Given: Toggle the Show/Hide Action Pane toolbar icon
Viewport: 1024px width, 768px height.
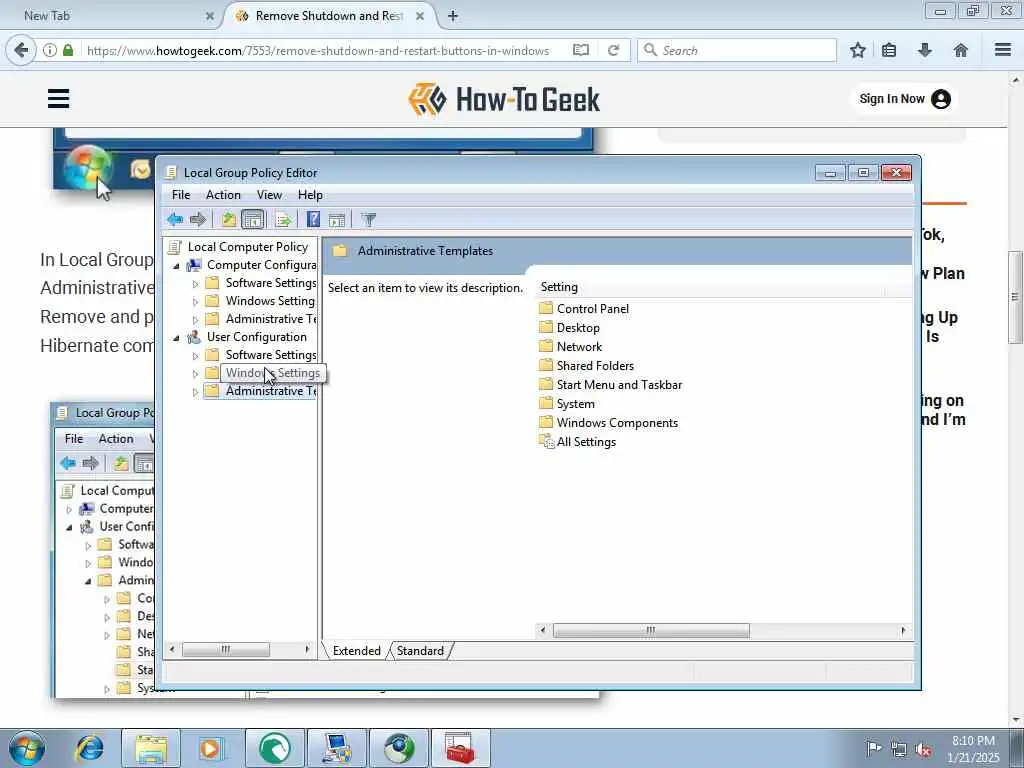Looking at the screenshot, I should (337, 220).
